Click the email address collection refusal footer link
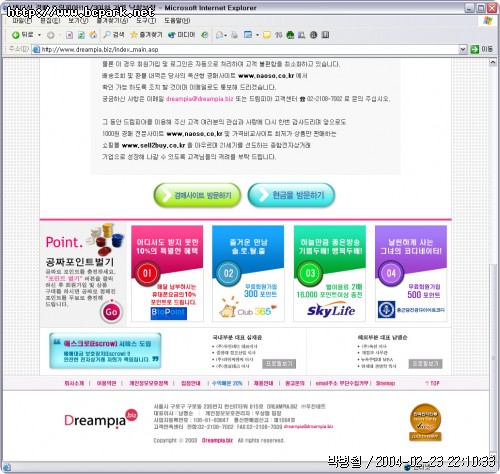The width and height of the screenshot is (500, 474). point(342,383)
